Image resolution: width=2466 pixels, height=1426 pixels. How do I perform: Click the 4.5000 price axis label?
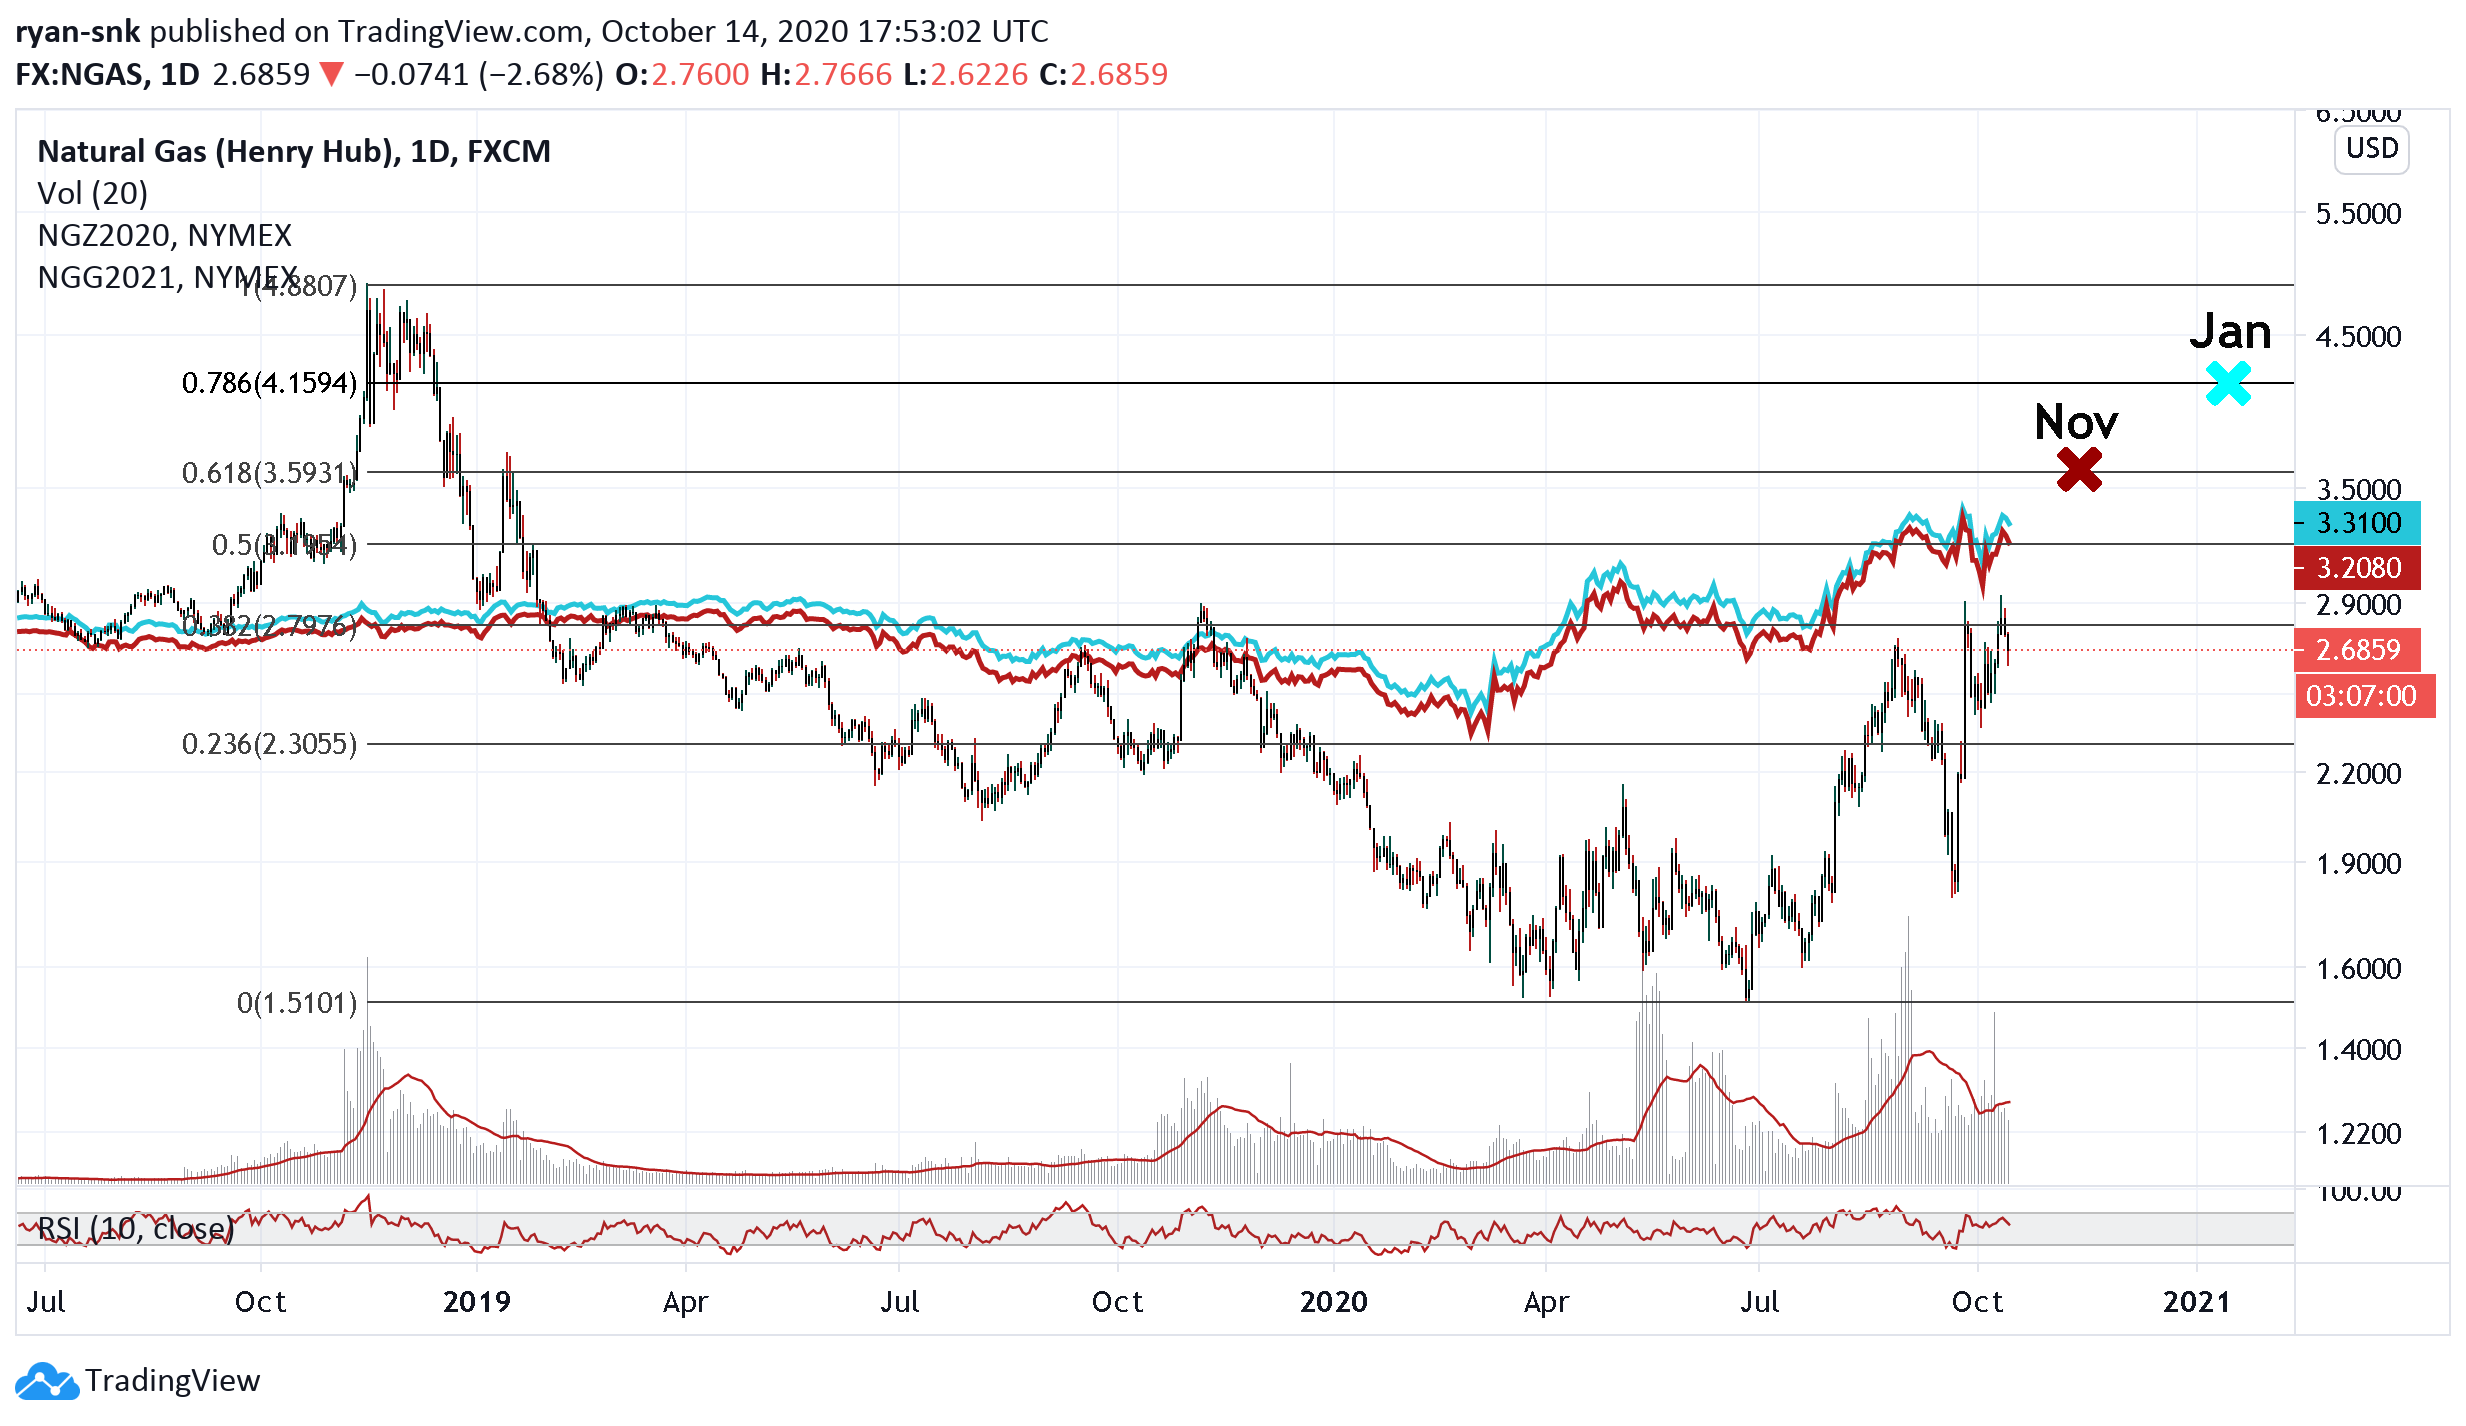(x=2359, y=337)
